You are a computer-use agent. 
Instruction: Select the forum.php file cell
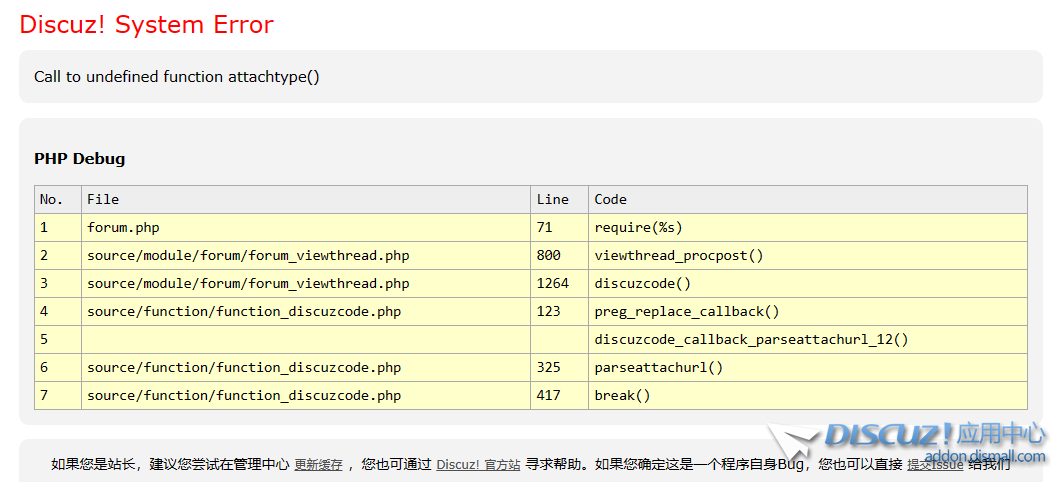[306, 227]
